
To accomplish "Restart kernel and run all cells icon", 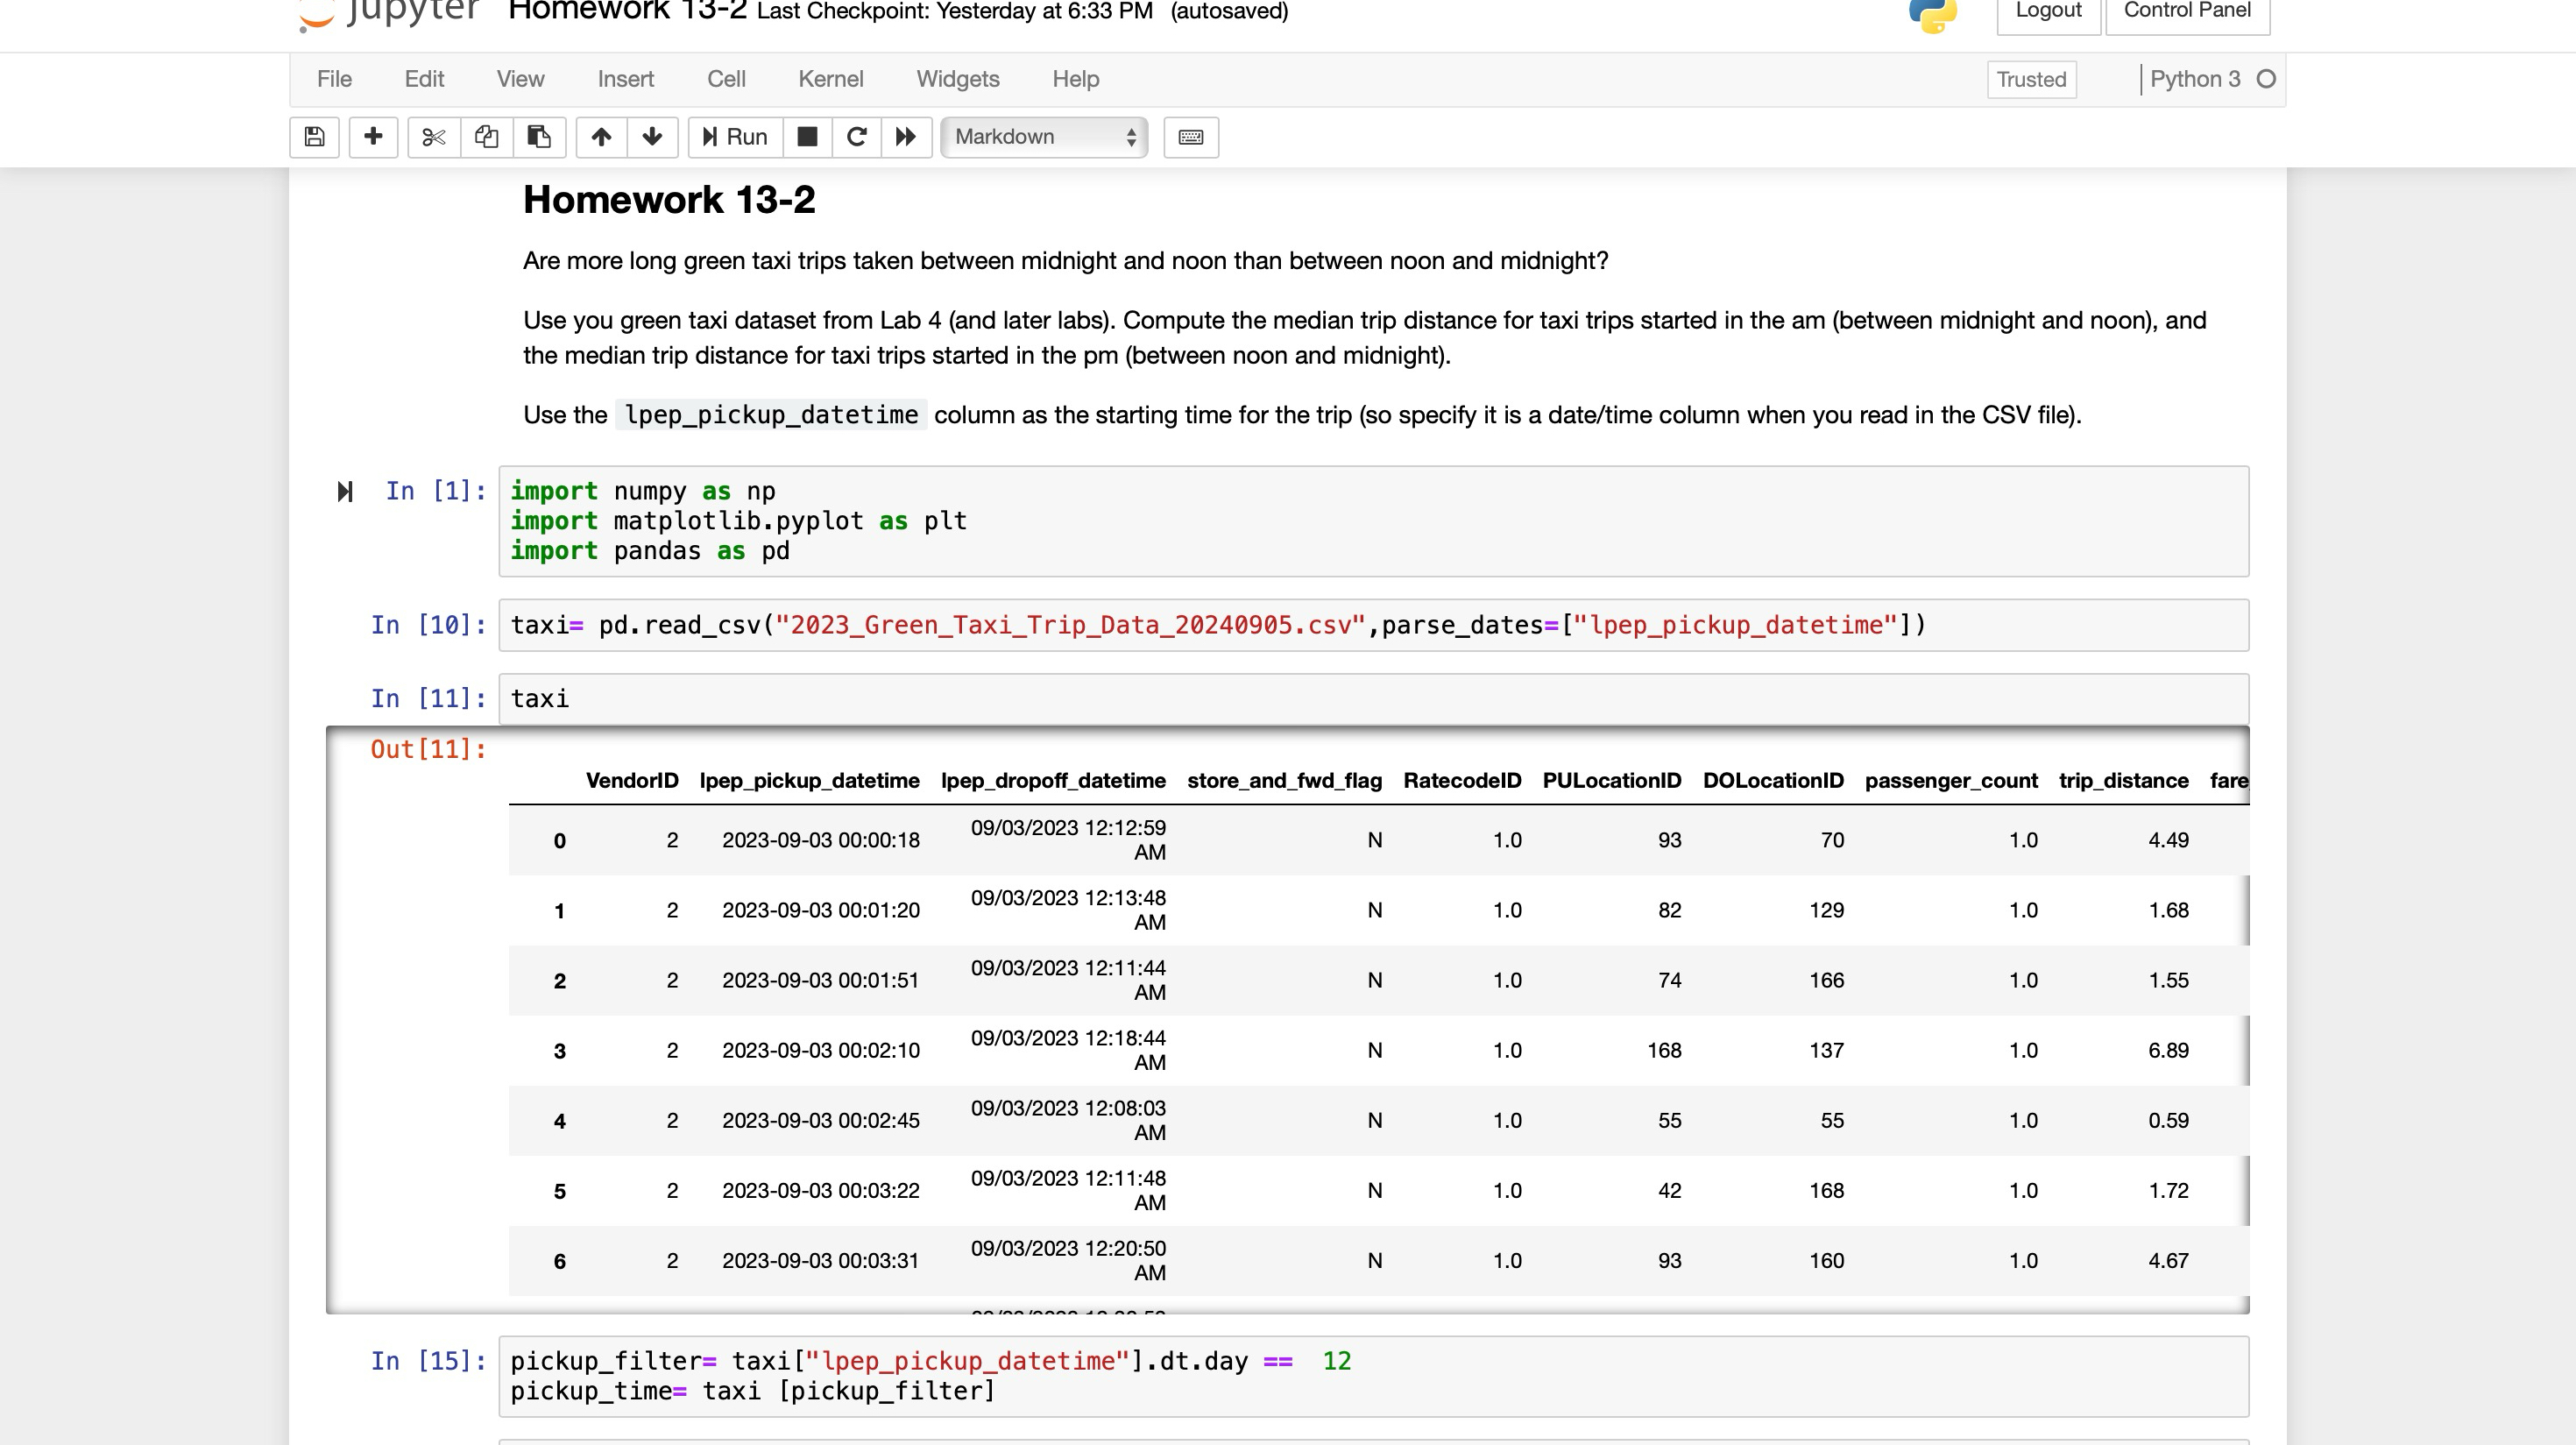I will (906, 137).
